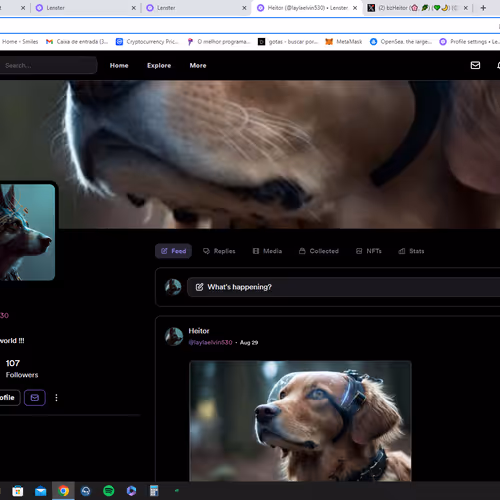Switch to the Media tab
The height and width of the screenshot is (500, 500).
(x=267, y=251)
